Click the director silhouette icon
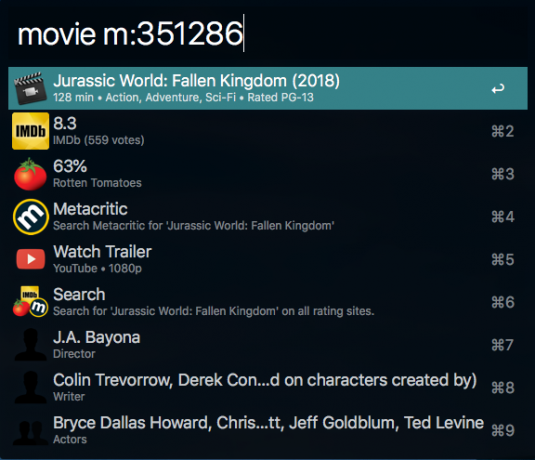Image resolution: width=535 pixels, height=460 pixels. (30, 345)
